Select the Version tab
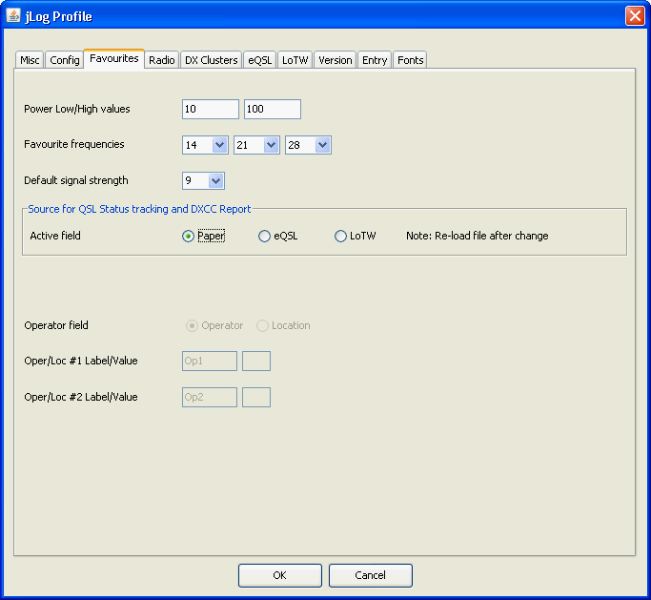 click(x=335, y=60)
